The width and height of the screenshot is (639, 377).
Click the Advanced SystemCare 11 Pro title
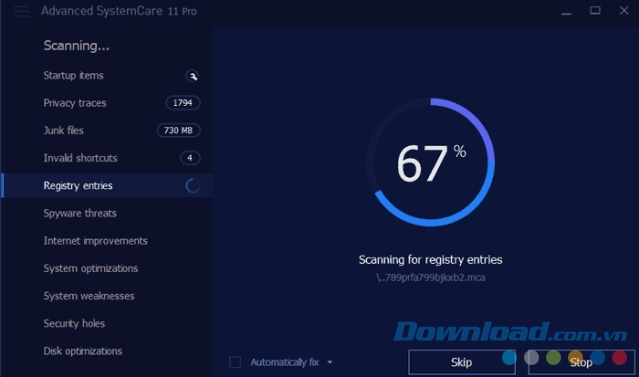click(119, 11)
